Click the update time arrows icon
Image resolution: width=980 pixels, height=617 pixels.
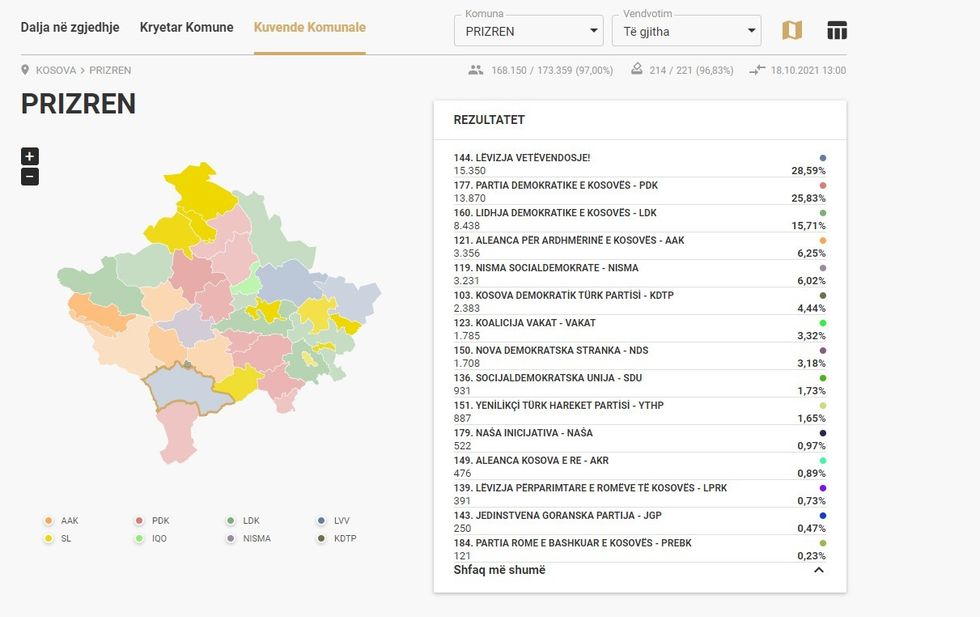[x=757, y=70]
